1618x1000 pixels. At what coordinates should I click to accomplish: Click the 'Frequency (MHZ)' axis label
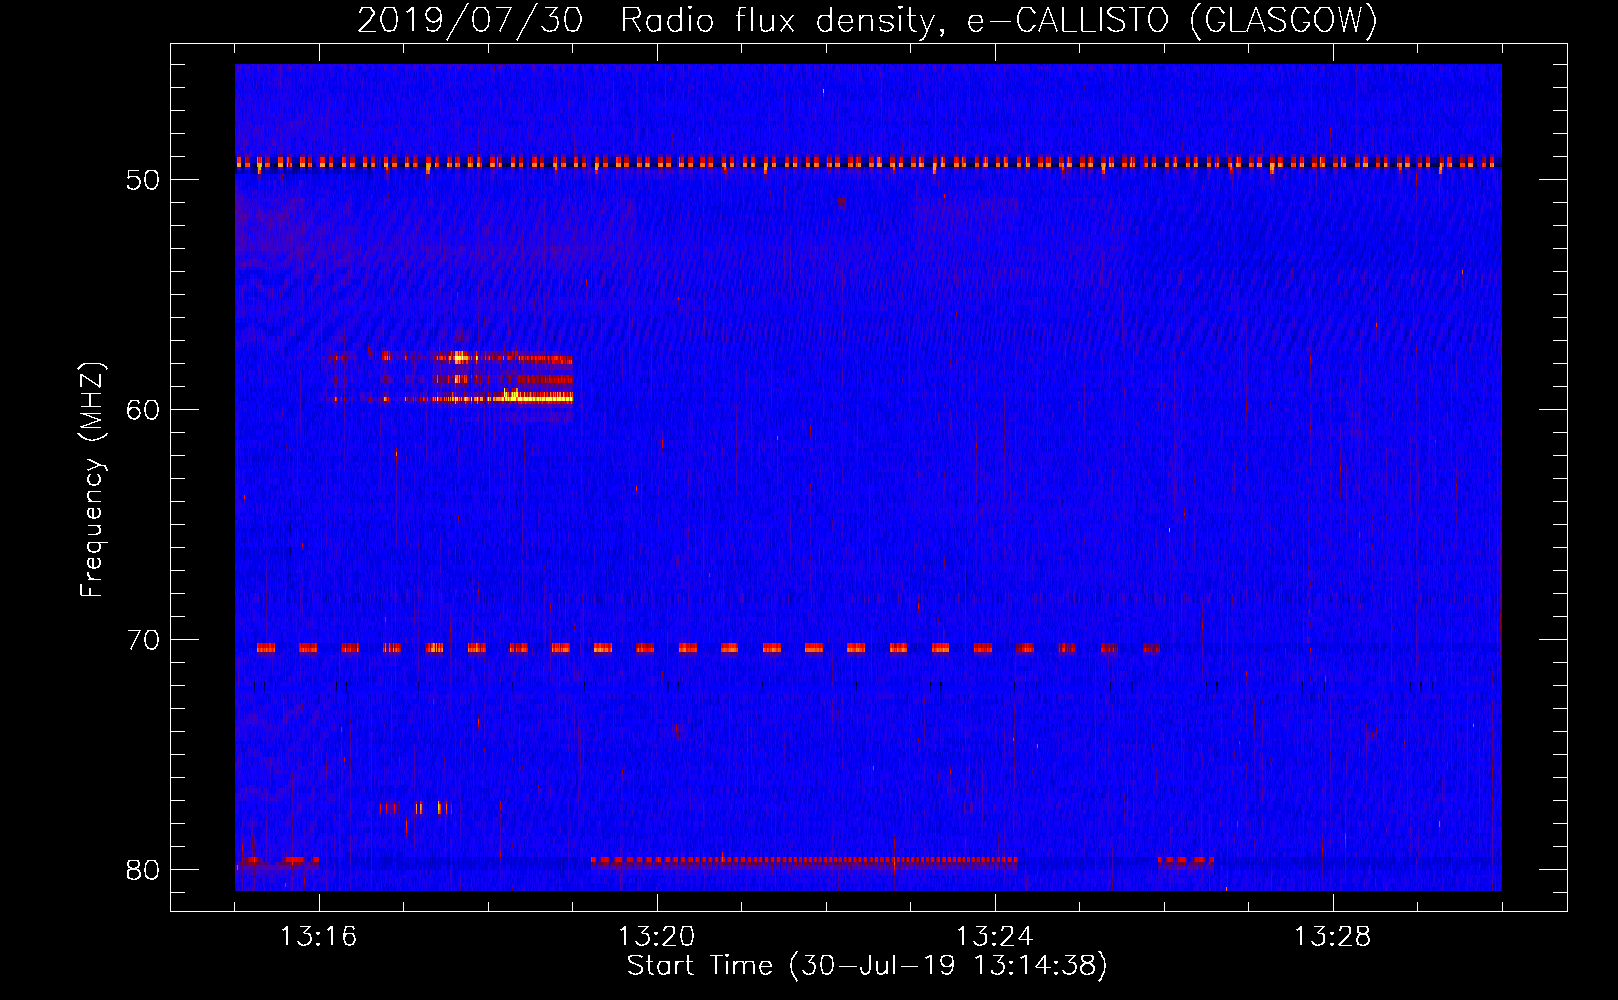coord(92,479)
